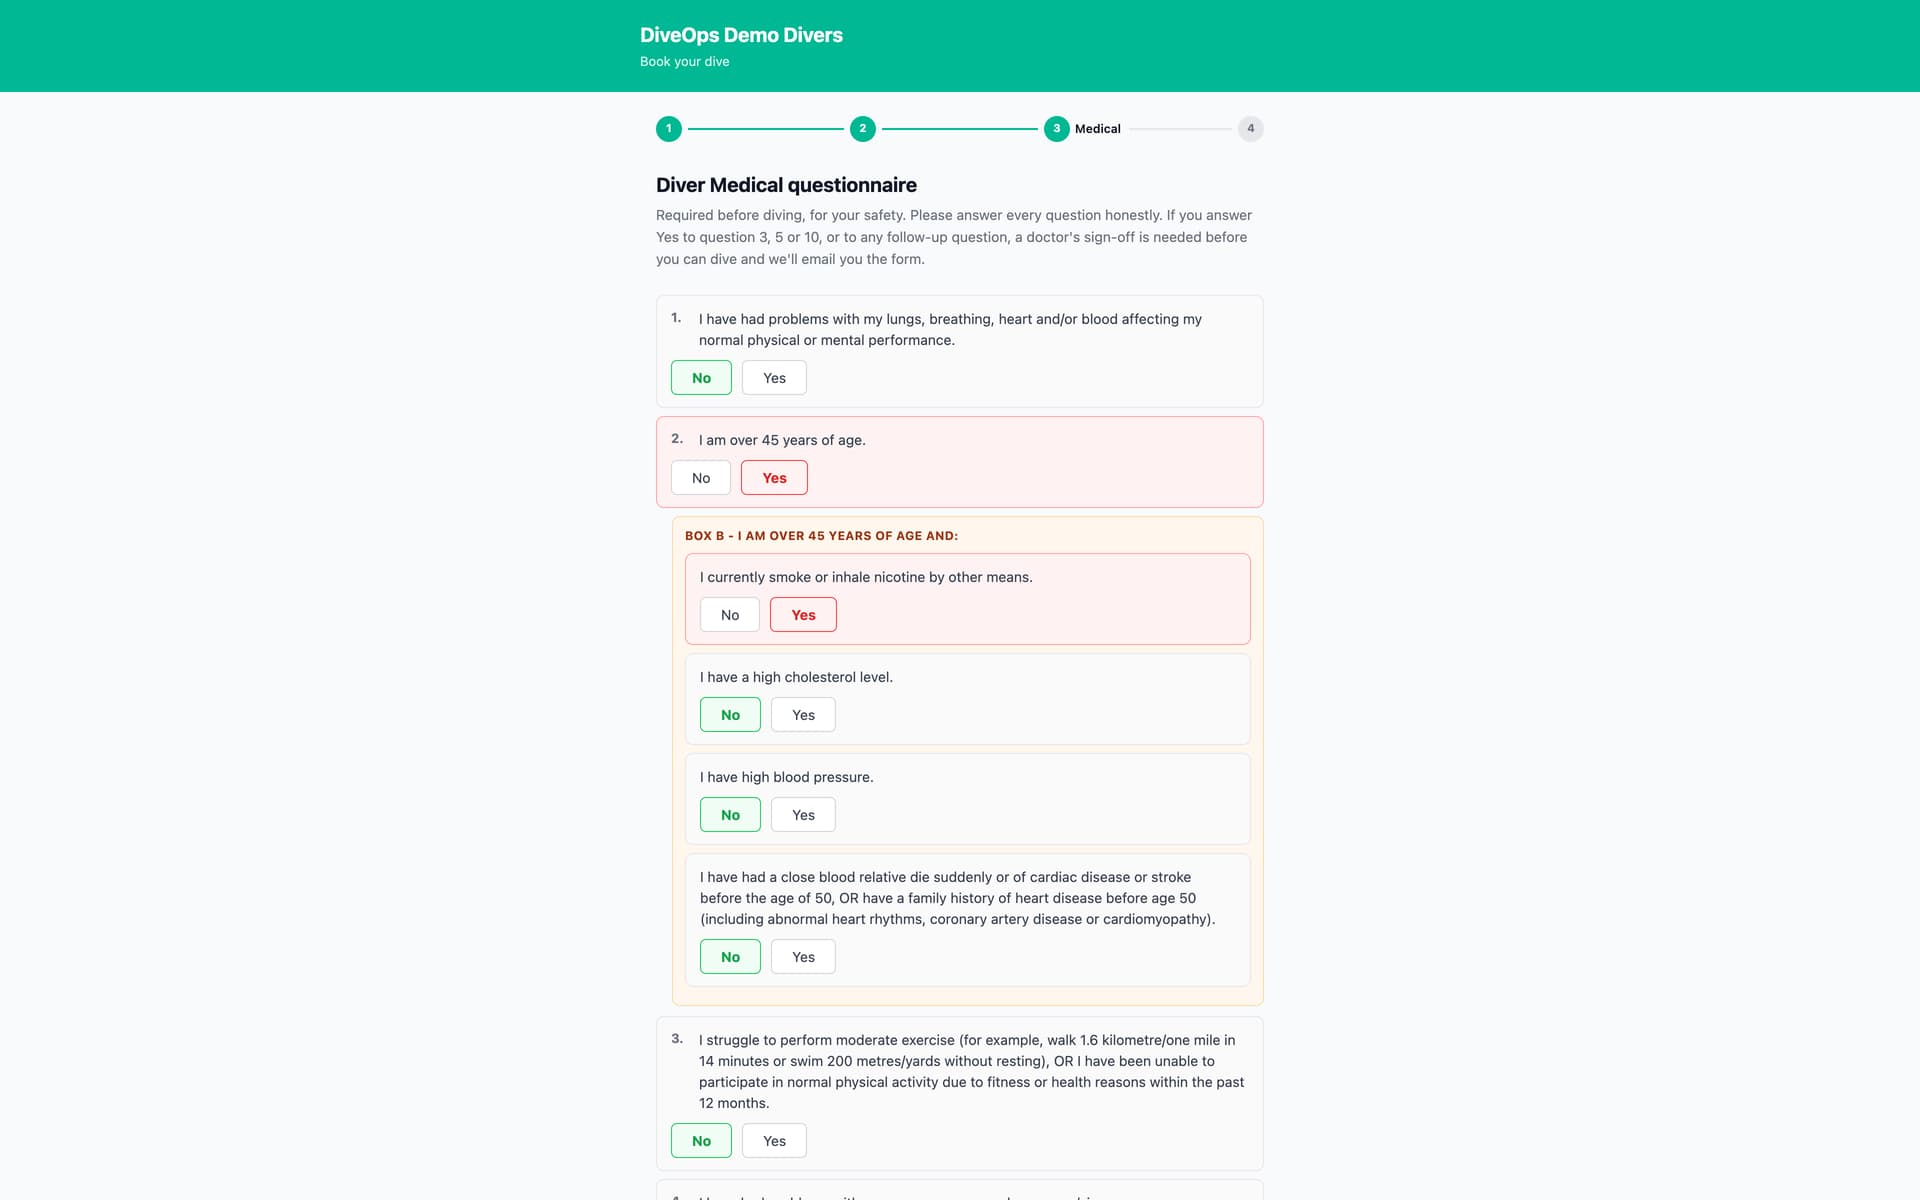Screen dimensions: 1920x1200
Task: Select Yes for over 45 years of age
Action: [774, 478]
